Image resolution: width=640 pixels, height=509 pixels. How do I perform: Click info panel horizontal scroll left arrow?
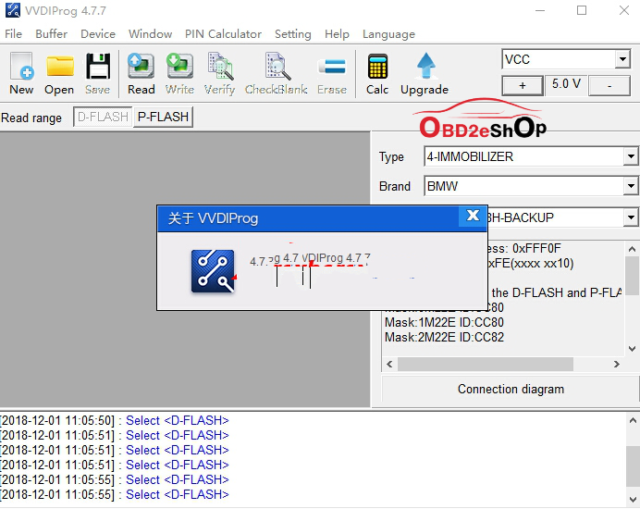[x=389, y=364]
